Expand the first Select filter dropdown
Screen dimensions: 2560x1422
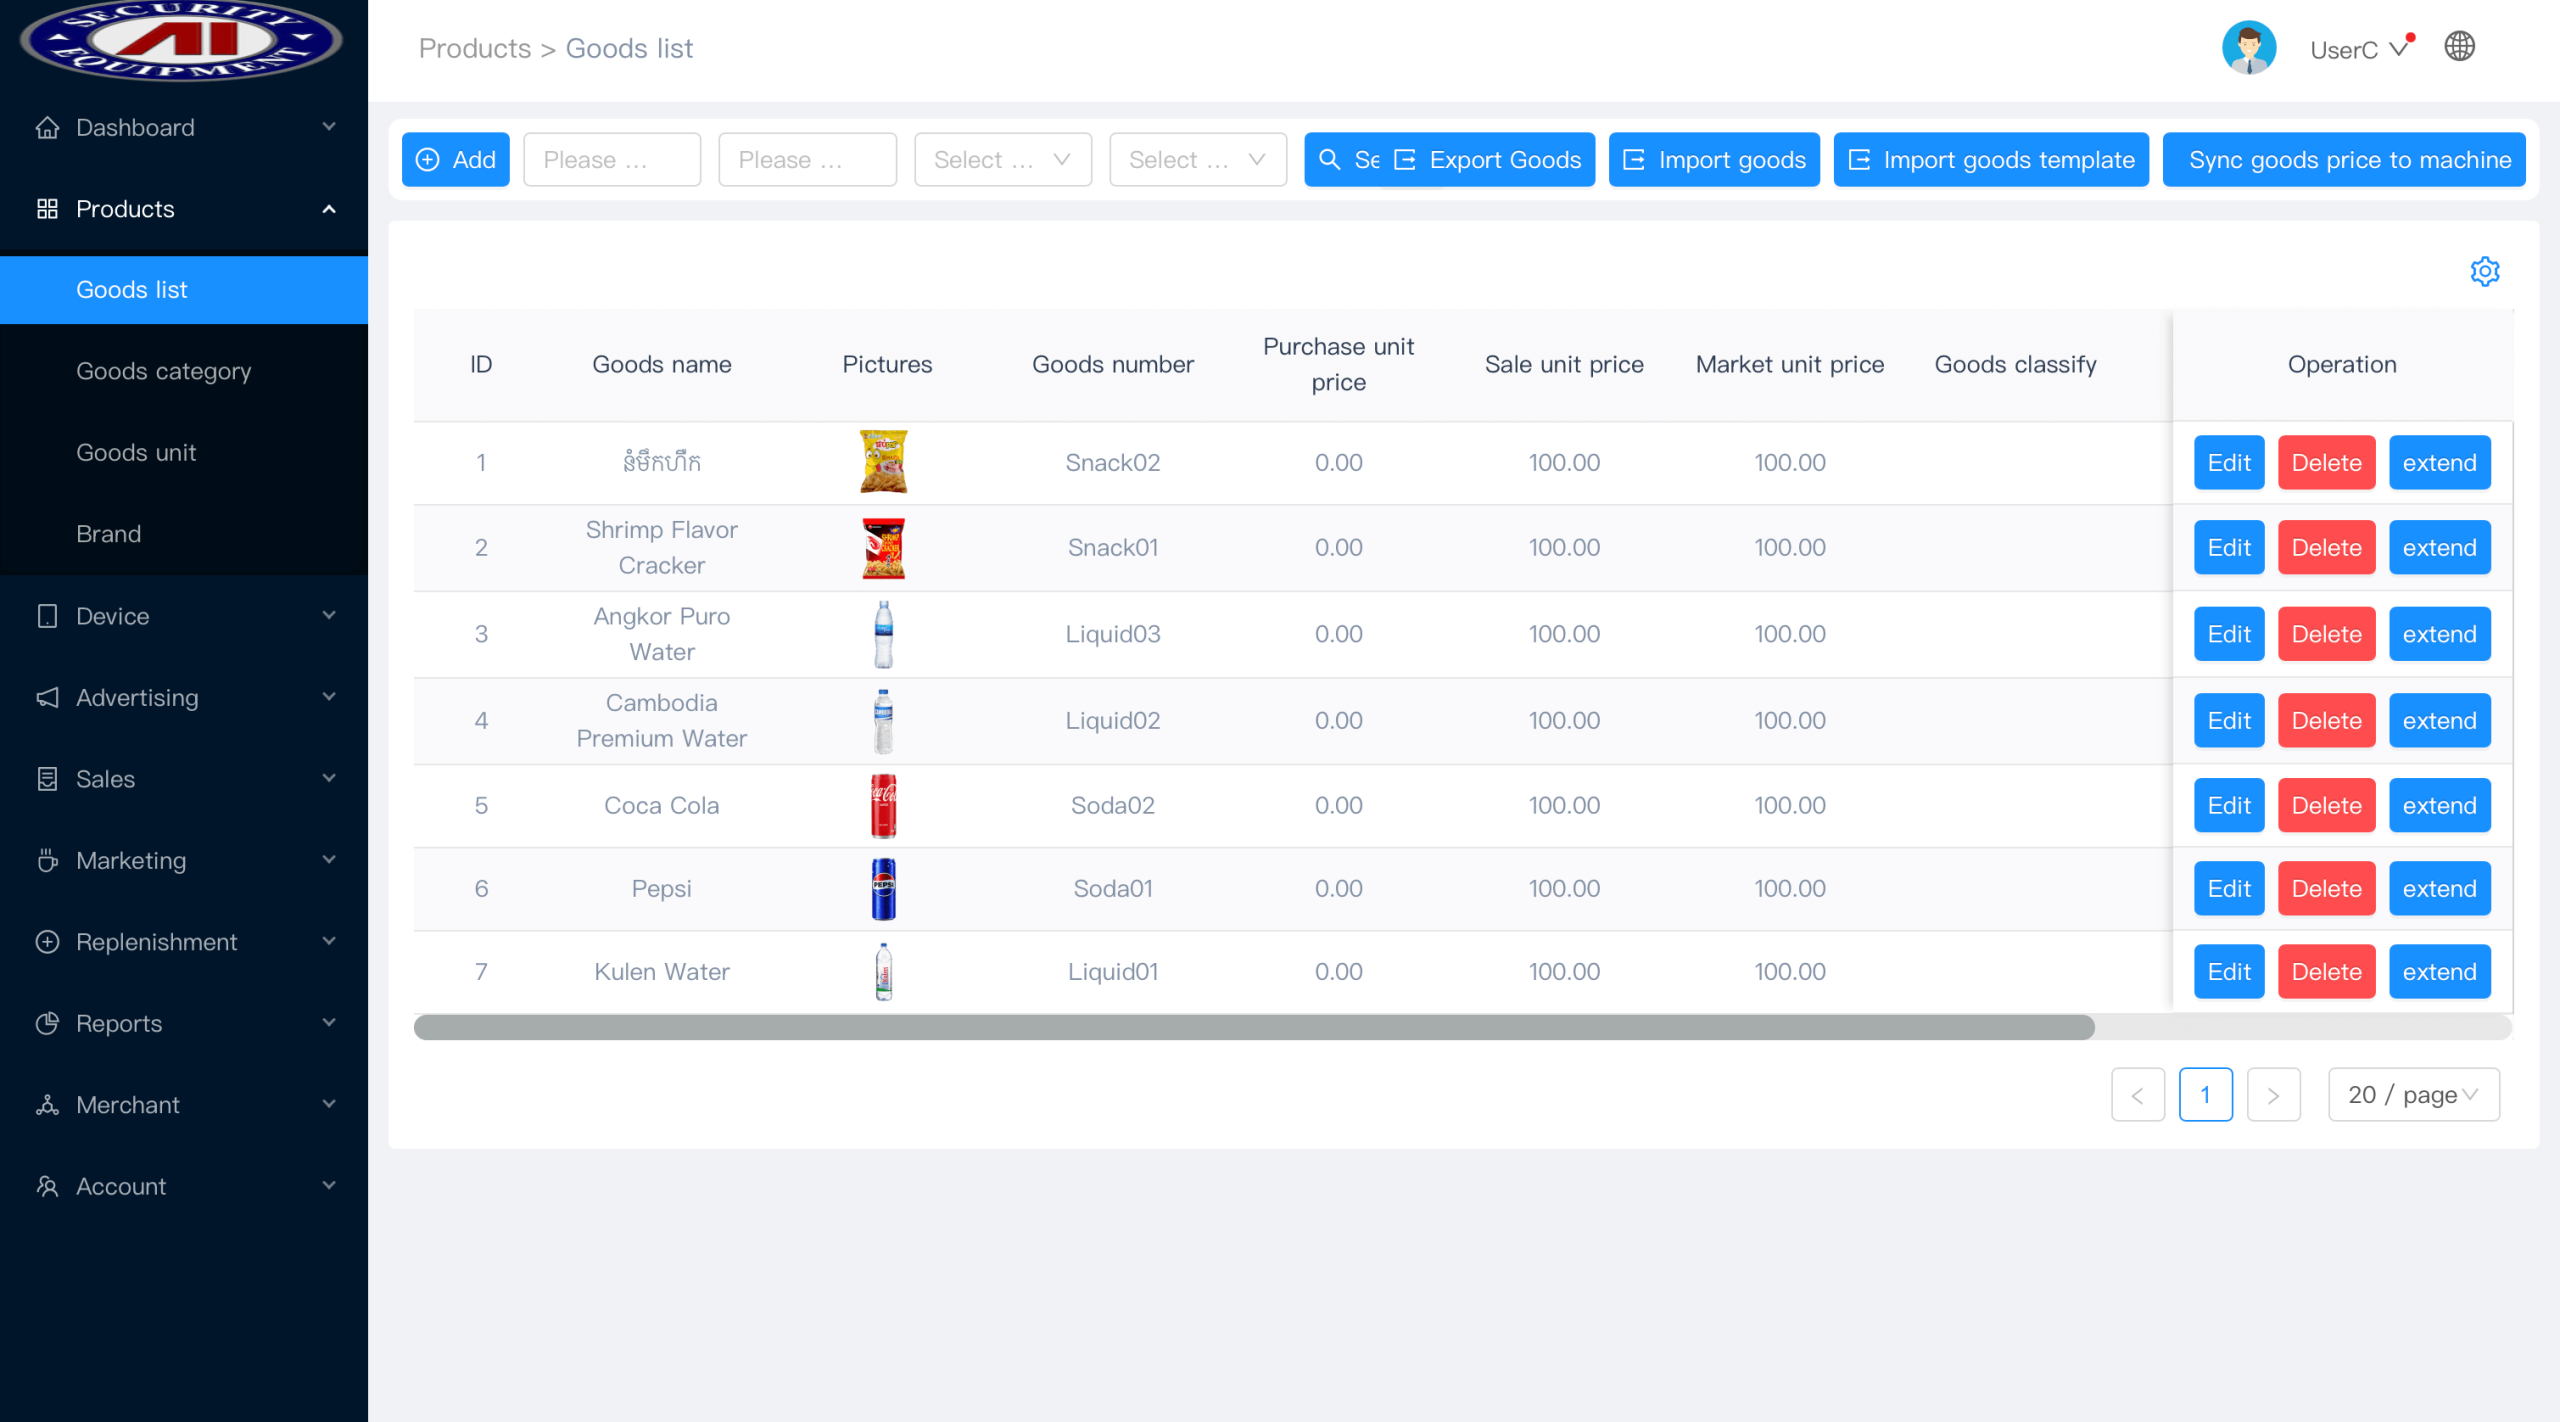pos(1001,159)
